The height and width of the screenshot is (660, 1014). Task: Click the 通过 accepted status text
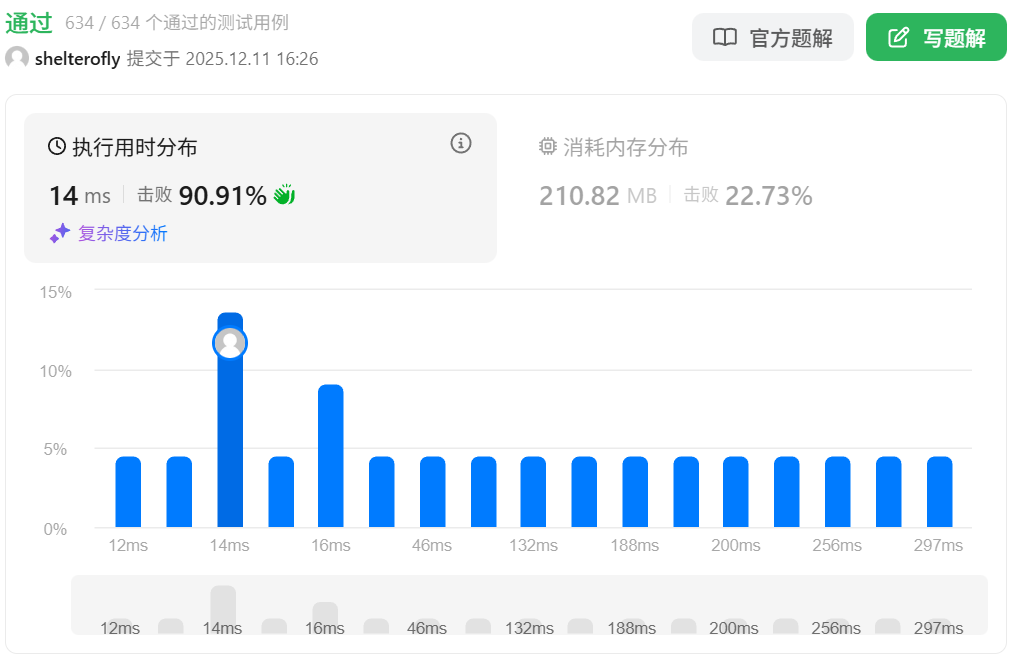coord(28,23)
